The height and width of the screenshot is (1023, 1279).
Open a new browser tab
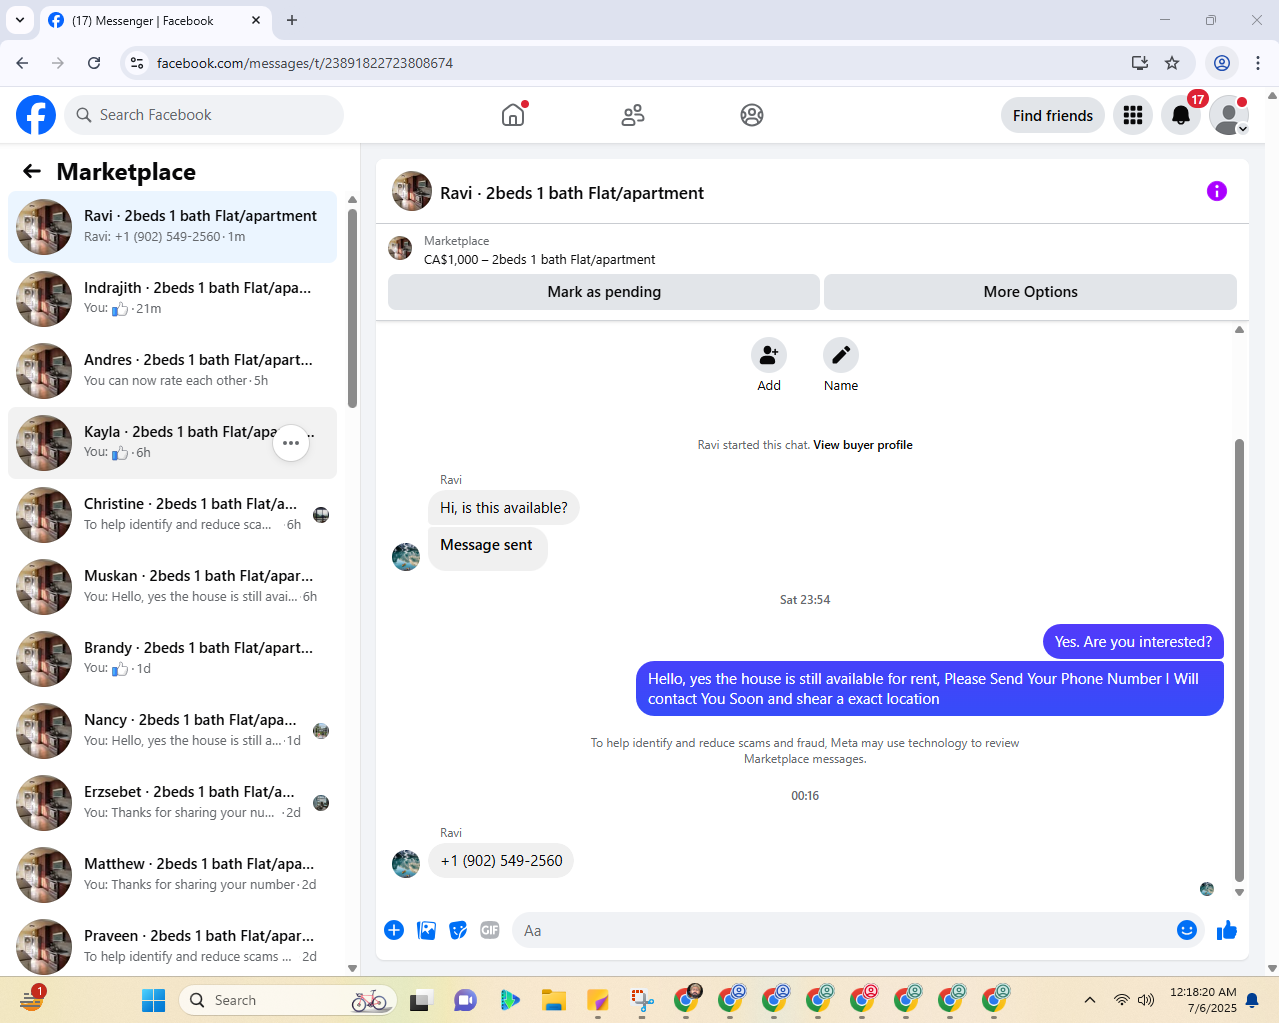[x=292, y=20]
